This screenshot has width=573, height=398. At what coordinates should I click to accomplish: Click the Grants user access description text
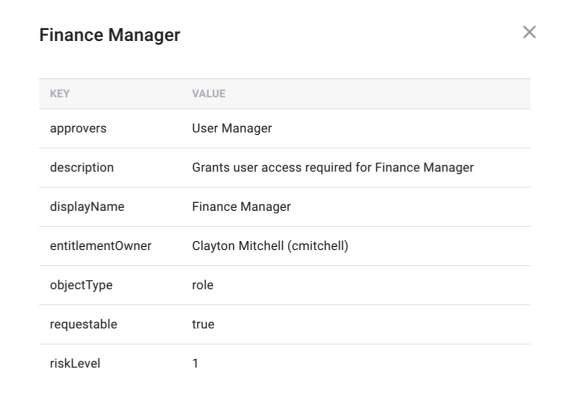coord(333,167)
